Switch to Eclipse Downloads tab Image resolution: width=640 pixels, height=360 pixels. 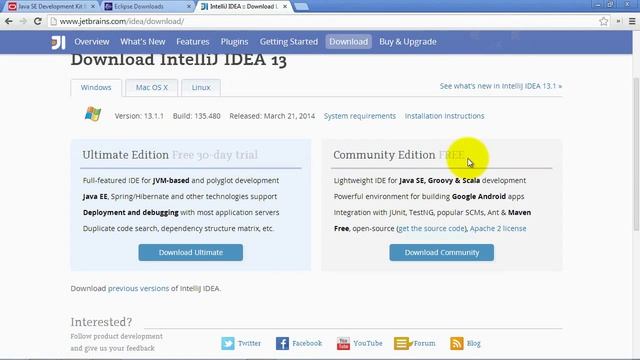point(147,7)
